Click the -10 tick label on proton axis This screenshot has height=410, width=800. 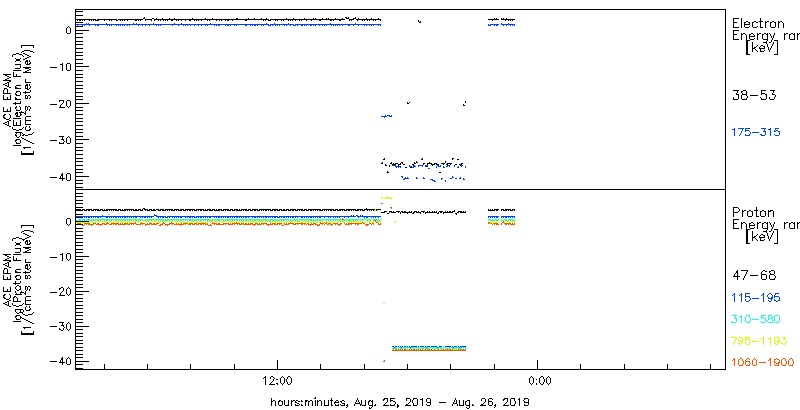pos(62,257)
